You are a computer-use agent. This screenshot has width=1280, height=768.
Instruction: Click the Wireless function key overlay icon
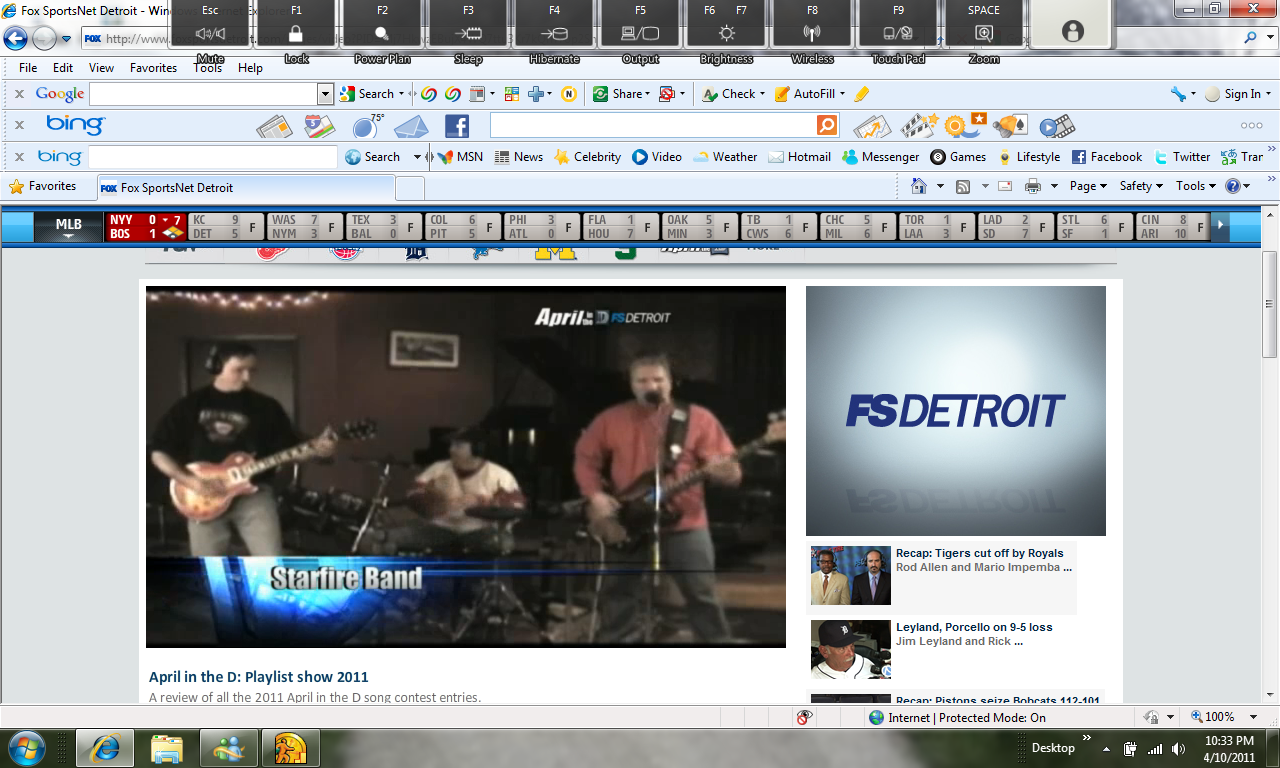pos(812,33)
